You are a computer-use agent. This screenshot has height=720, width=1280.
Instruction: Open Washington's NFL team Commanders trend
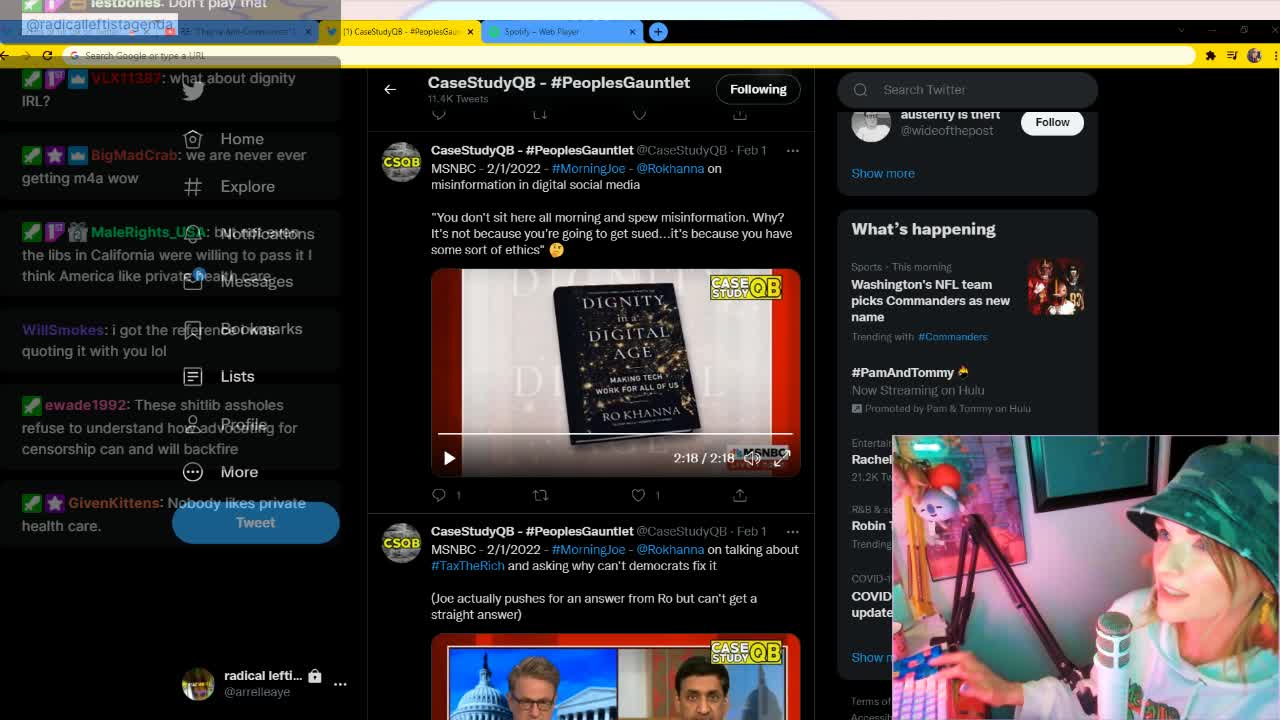click(x=930, y=300)
